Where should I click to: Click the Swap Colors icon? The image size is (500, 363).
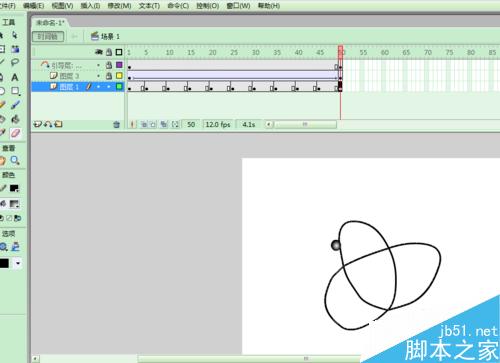17,218
